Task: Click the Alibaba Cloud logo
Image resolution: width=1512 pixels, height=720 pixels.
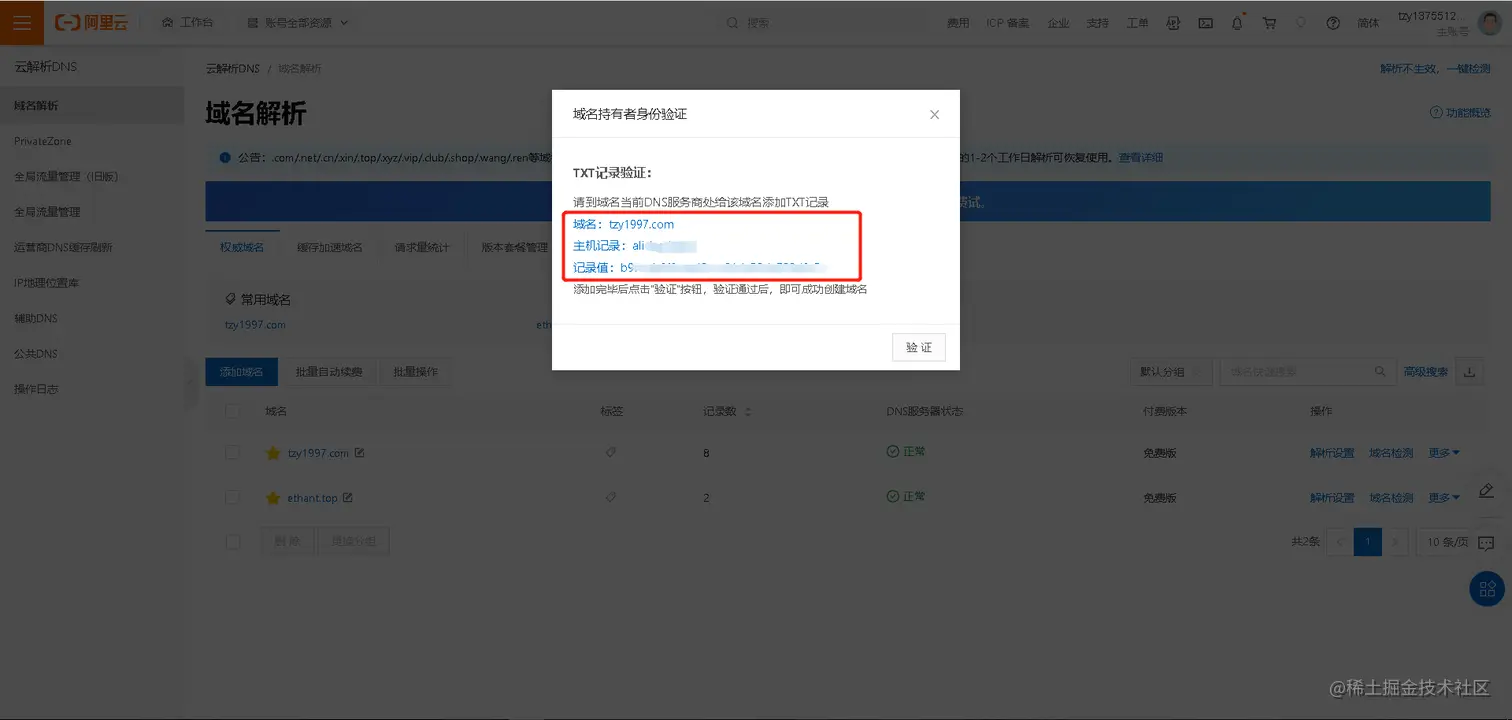Action: click(x=91, y=22)
